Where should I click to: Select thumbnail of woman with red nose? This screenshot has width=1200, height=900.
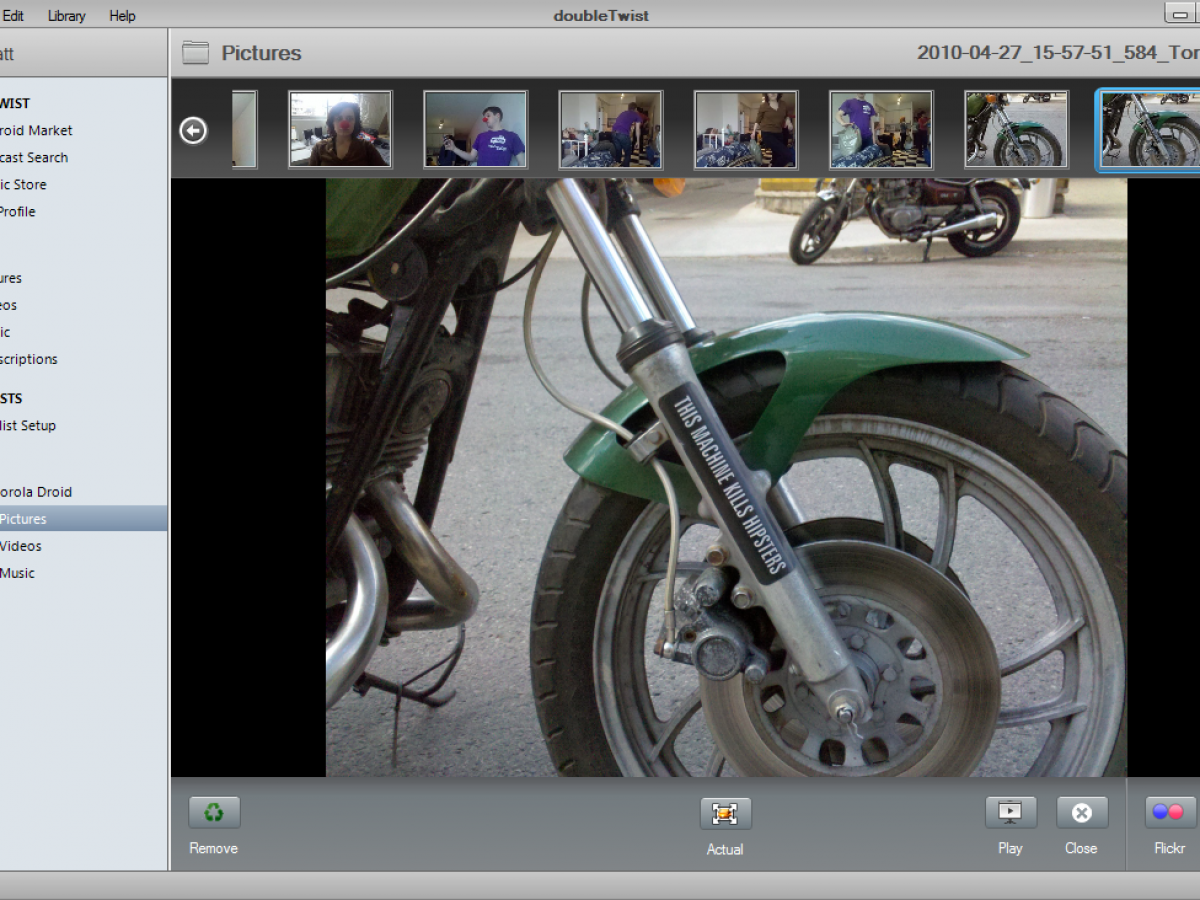[340, 129]
